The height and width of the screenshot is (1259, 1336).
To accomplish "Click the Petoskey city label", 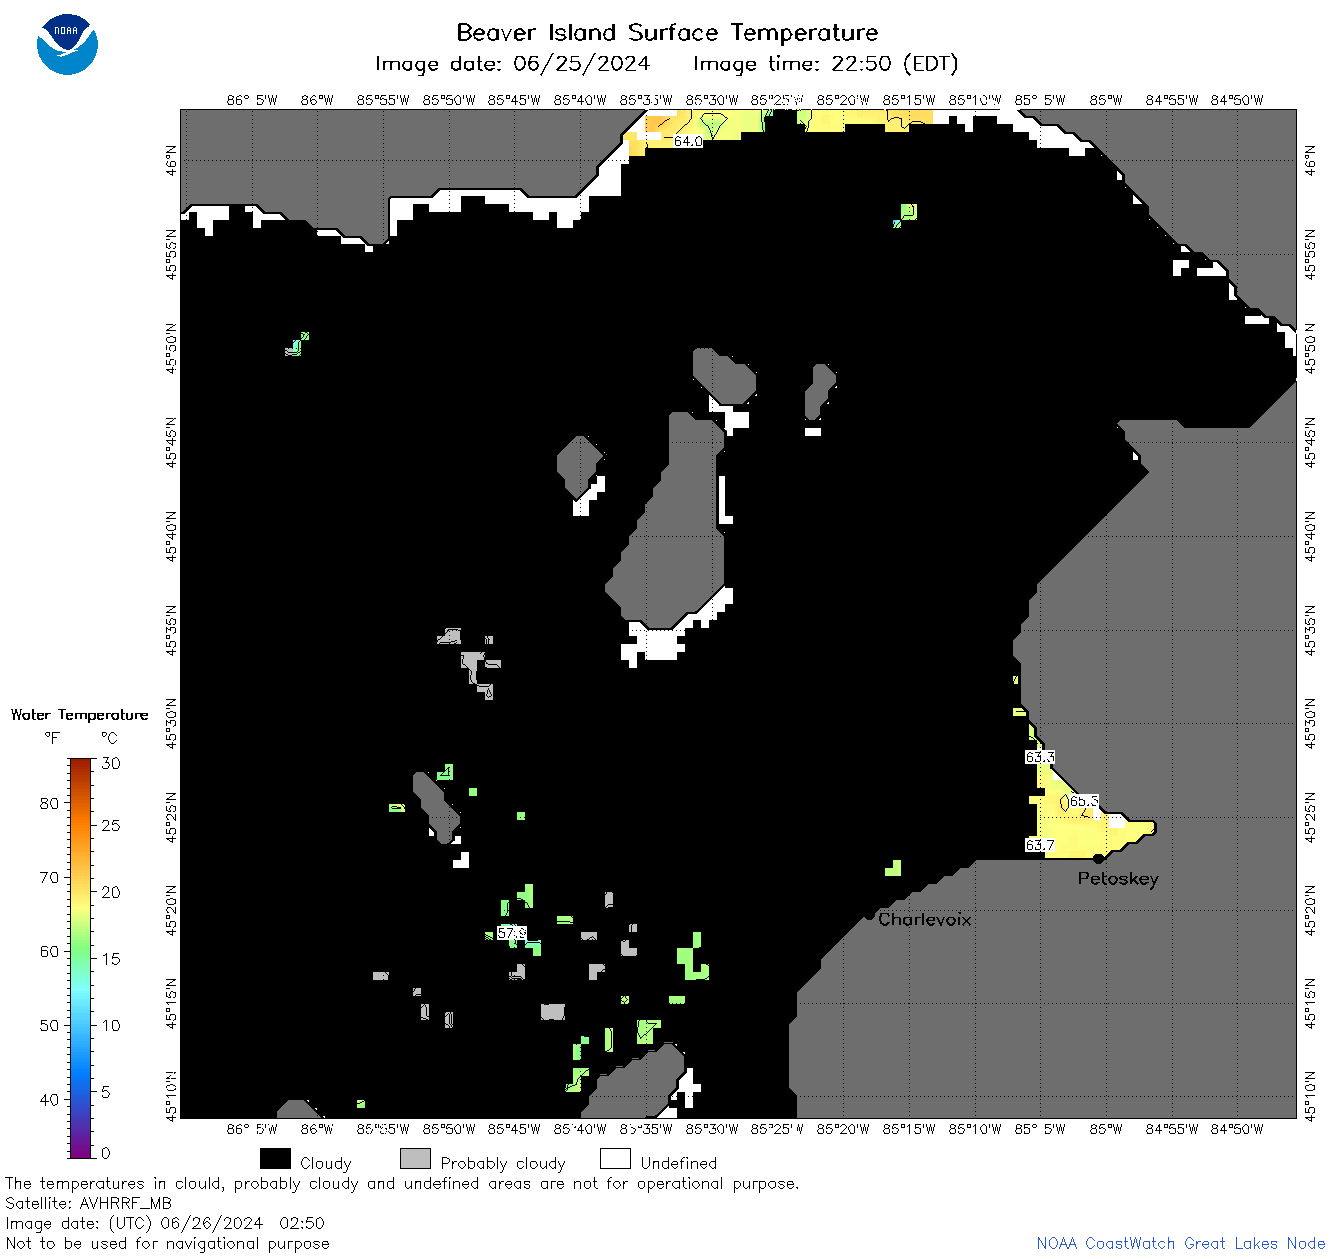I will click(1118, 879).
